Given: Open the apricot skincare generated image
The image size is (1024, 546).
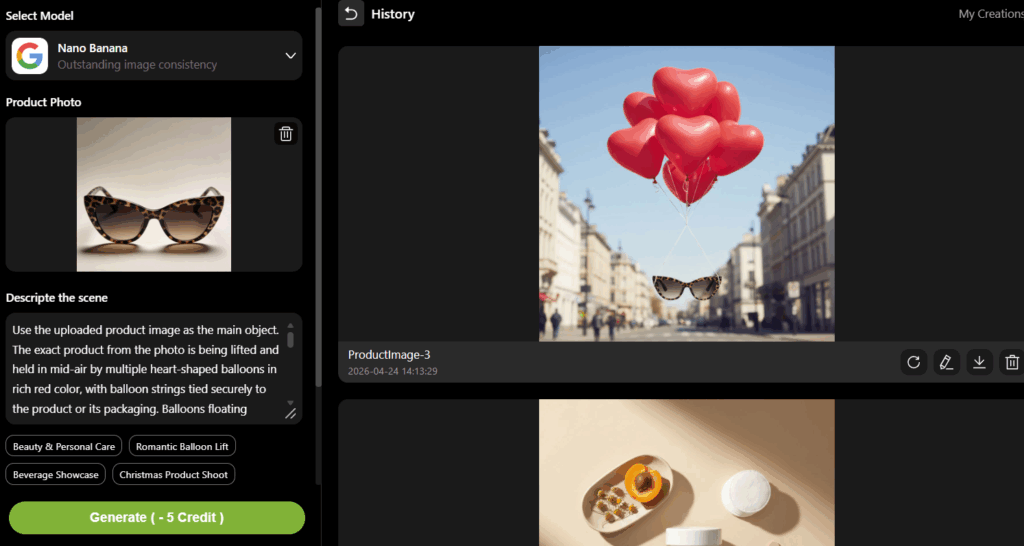Looking at the screenshot, I should pos(686,473).
